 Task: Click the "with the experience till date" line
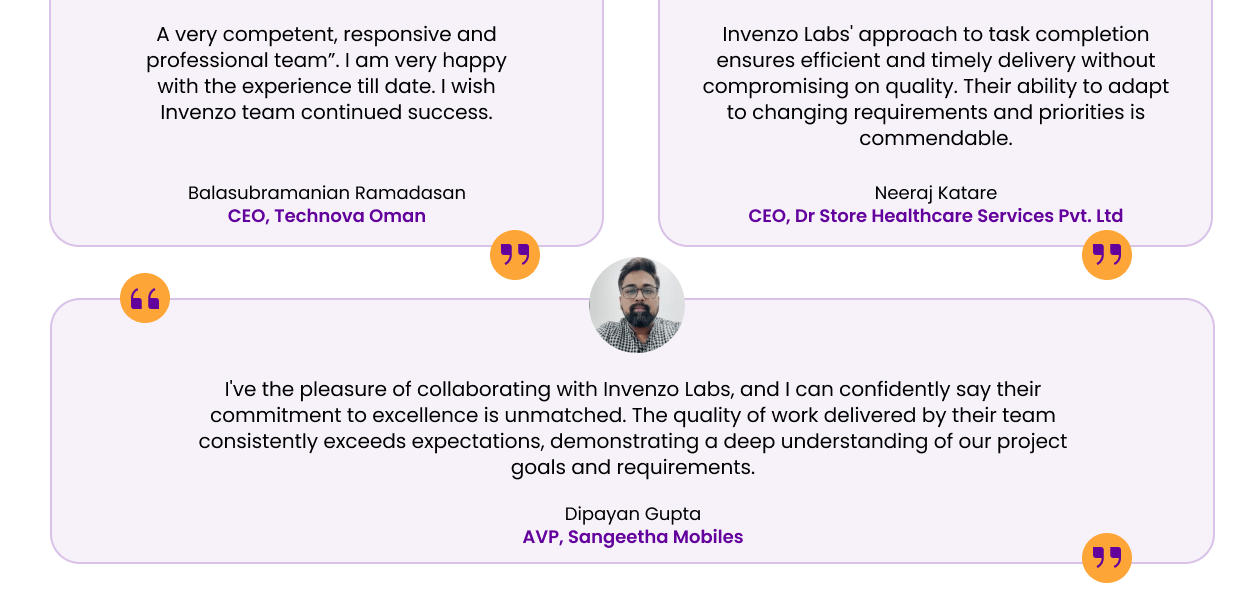pyautogui.click(x=327, y=86)
